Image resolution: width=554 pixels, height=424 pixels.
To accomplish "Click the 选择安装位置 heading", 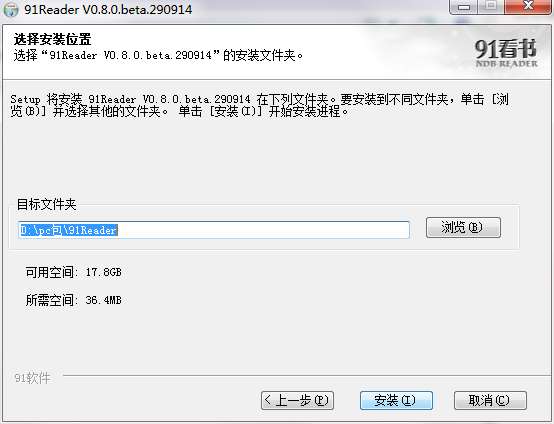I will [x=52, y=39].
